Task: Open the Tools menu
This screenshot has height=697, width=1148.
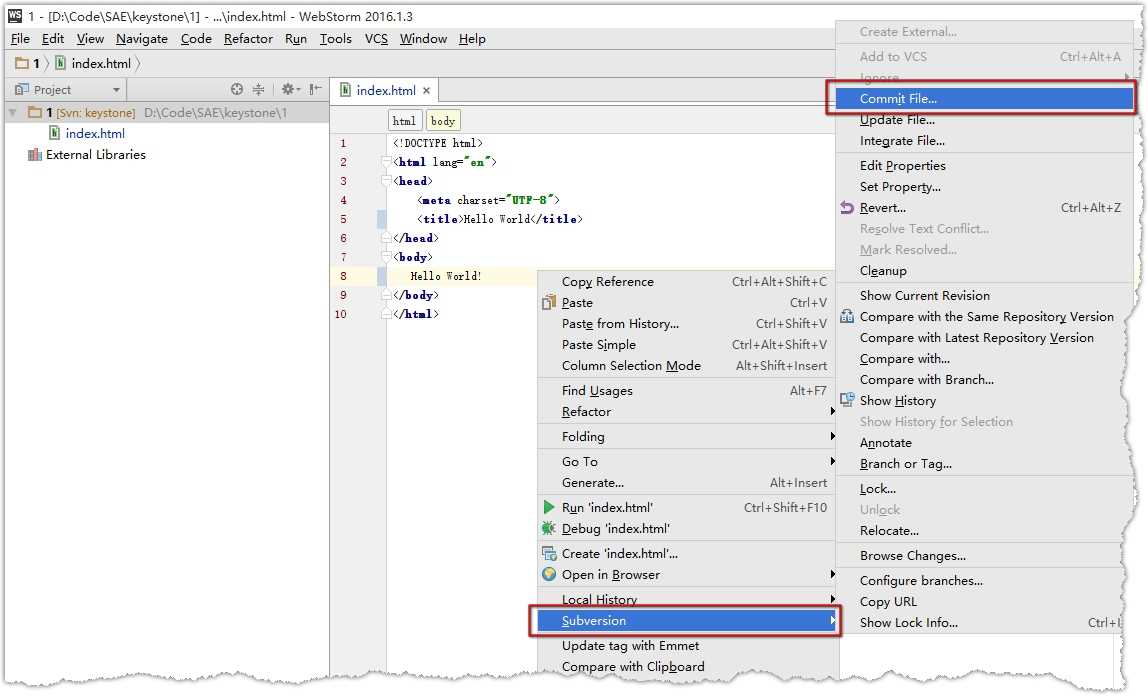Action: coord(335,39)
